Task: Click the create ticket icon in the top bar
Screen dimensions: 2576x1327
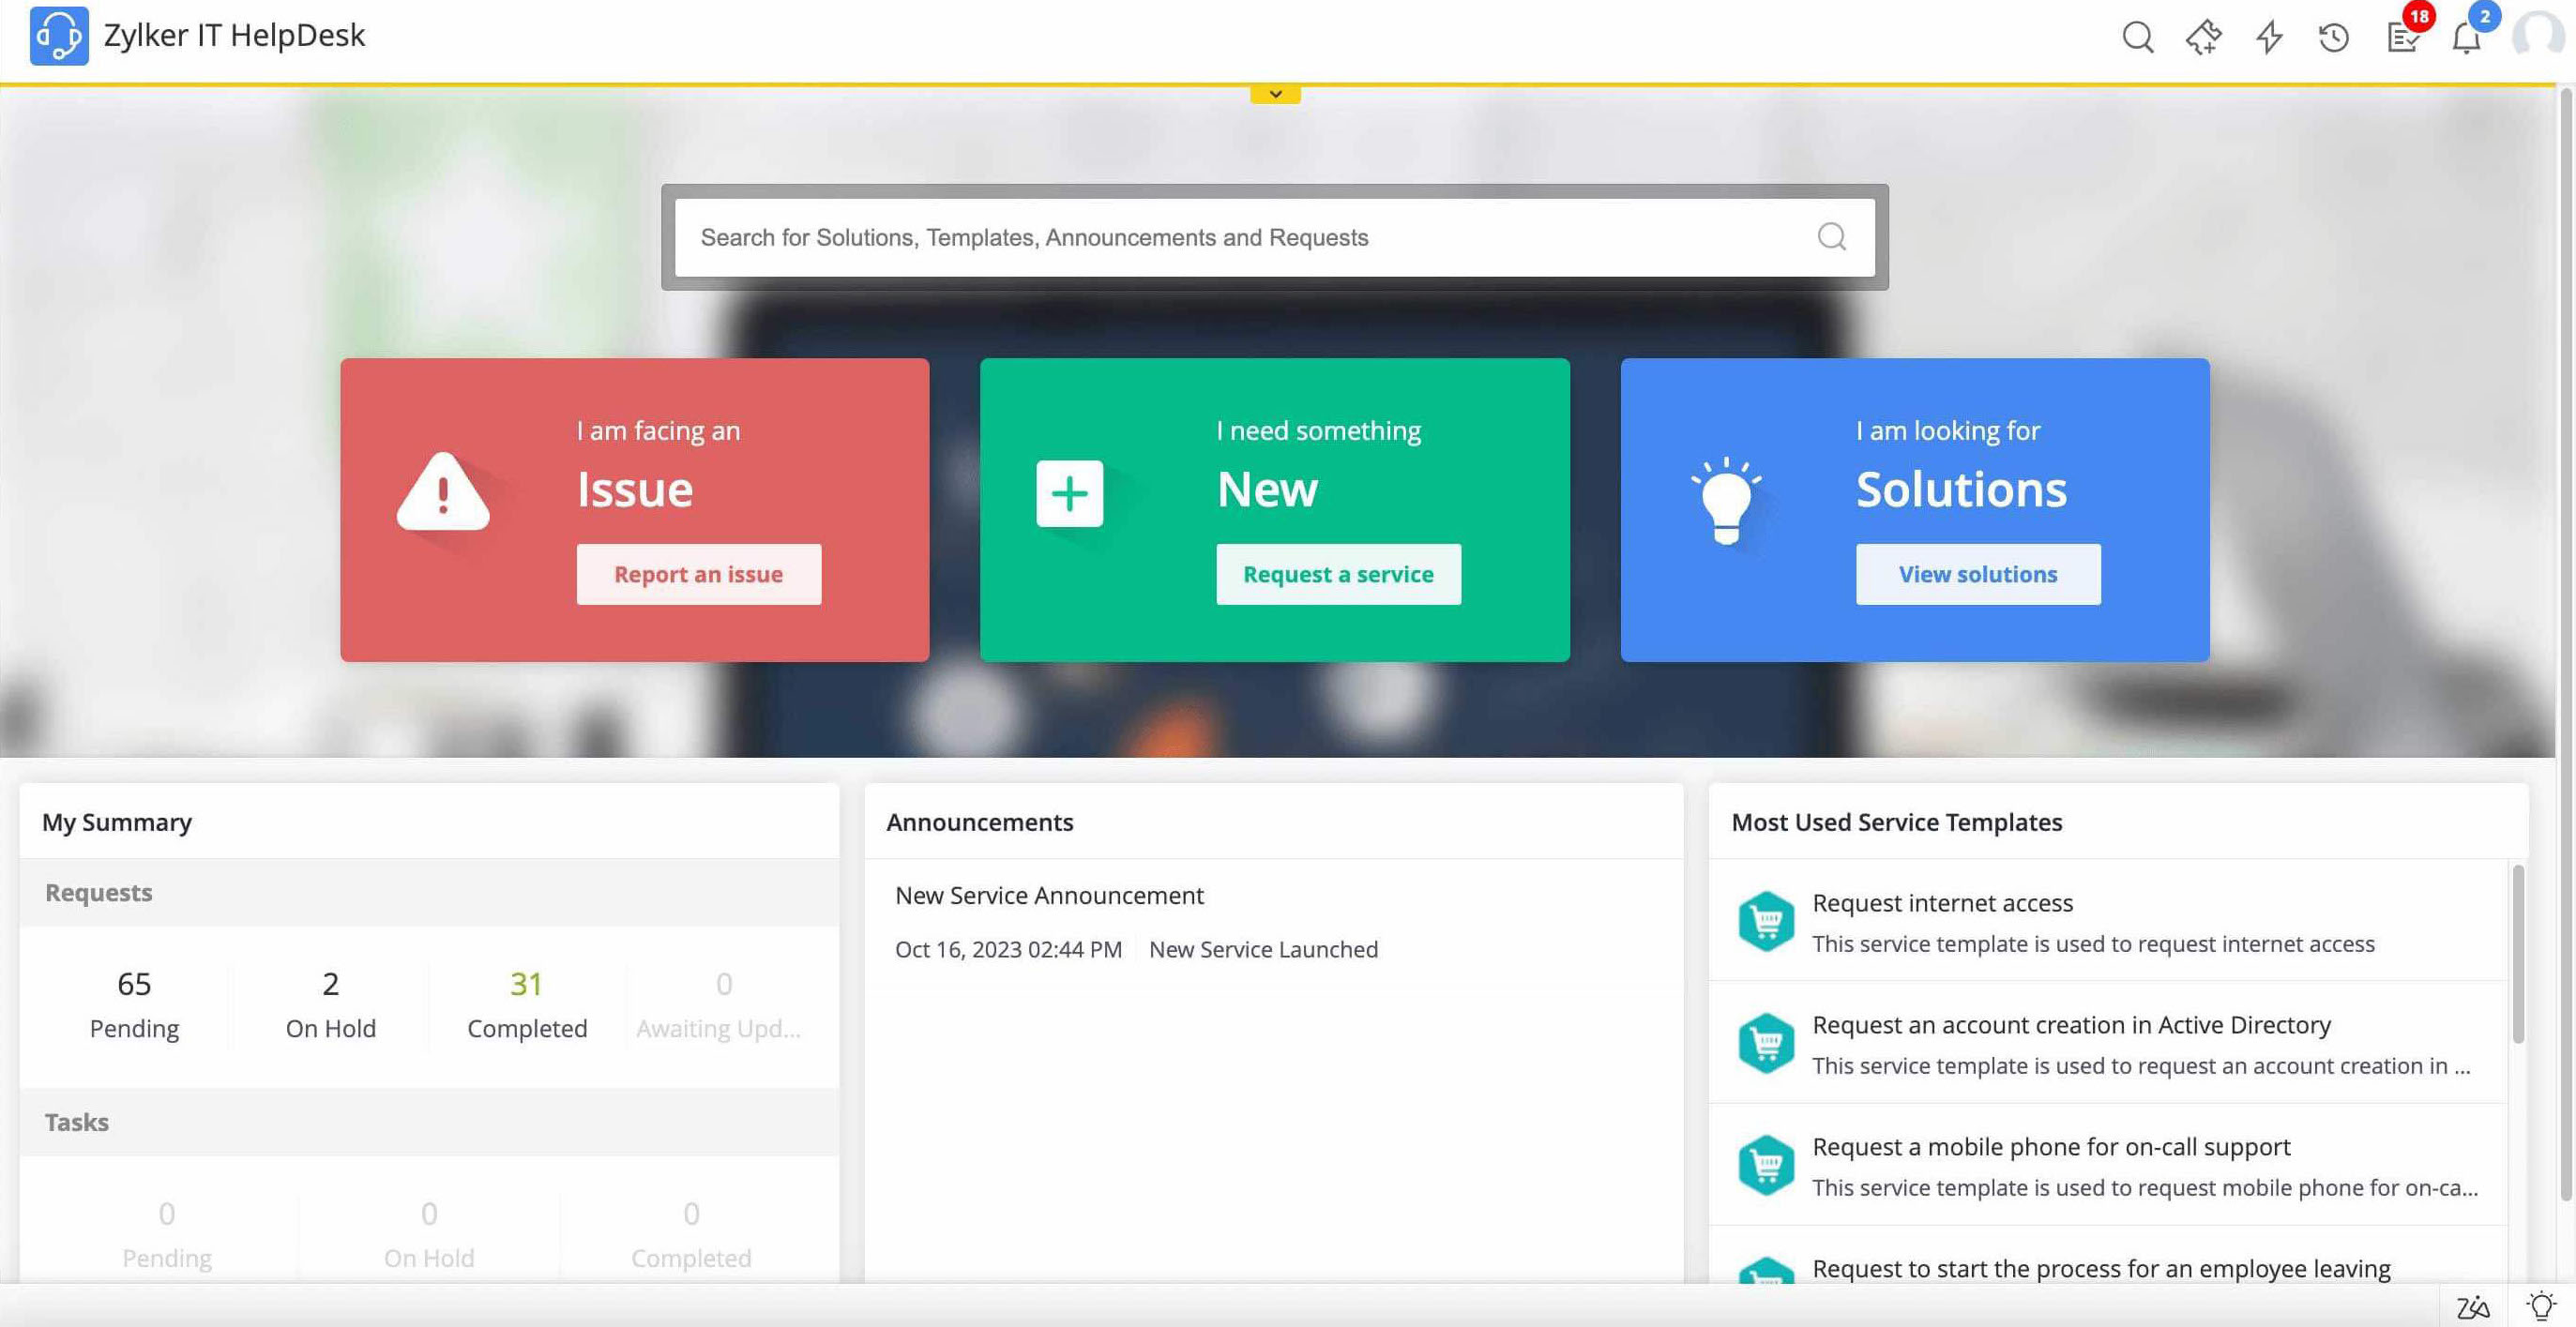Action: 2204,38
